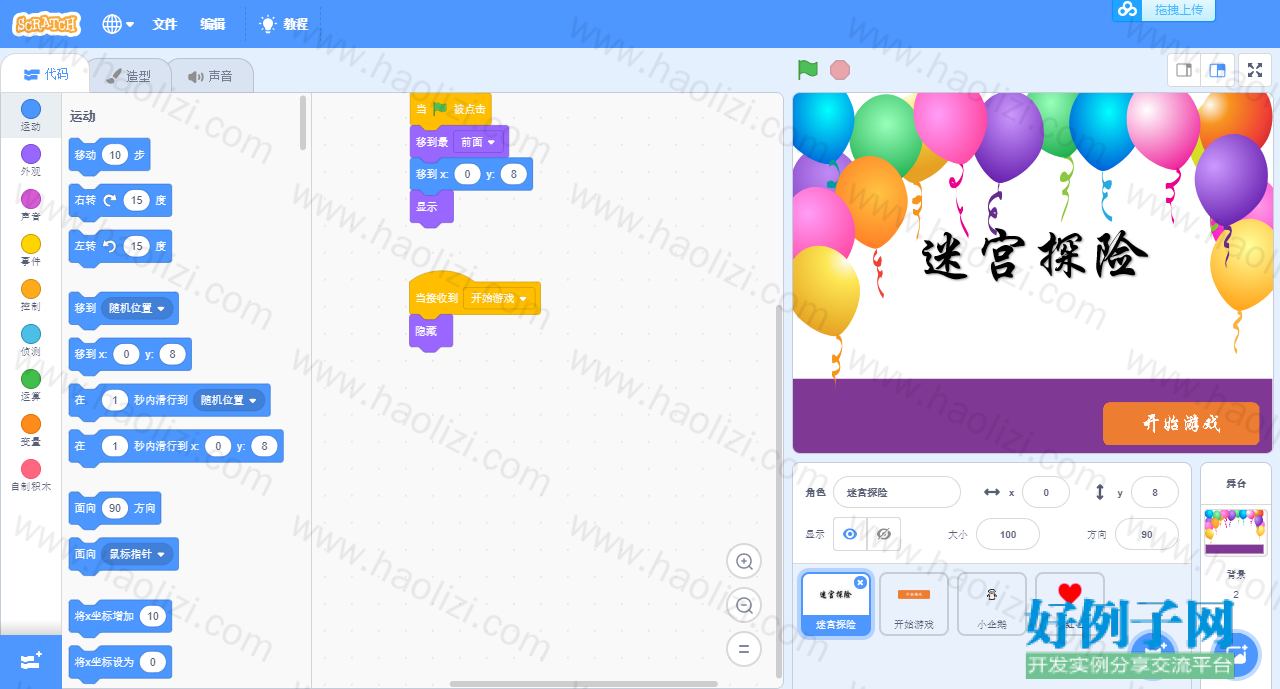
Task: Switch to small stage layout
Action: 1184,70
